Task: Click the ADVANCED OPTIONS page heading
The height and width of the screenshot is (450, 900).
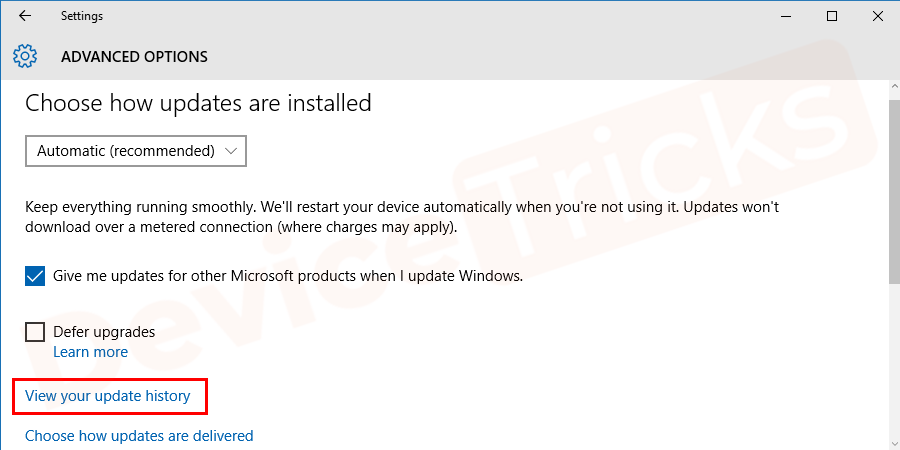Action: tap(134, 56)
